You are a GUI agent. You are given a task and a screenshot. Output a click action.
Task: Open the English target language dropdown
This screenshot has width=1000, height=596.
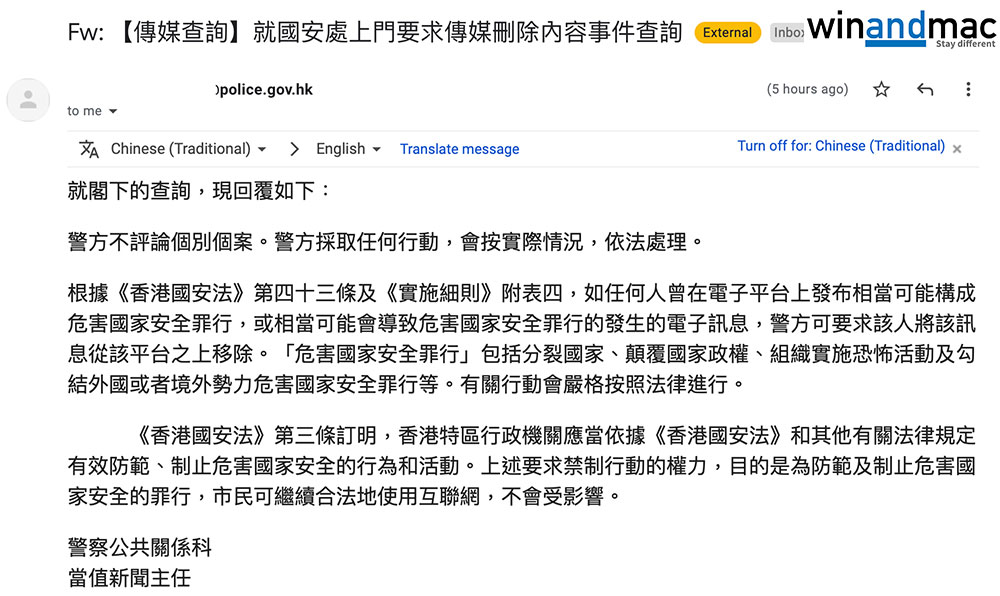[x=348, y=149]
